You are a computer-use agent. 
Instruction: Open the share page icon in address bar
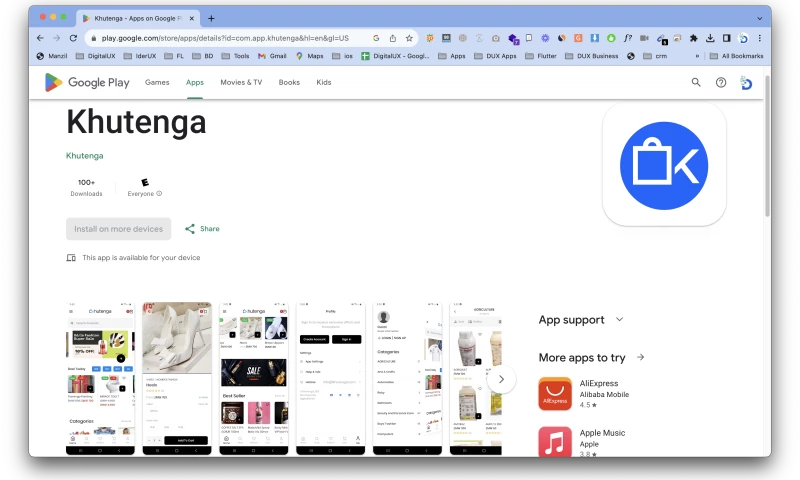pos(393,38)
